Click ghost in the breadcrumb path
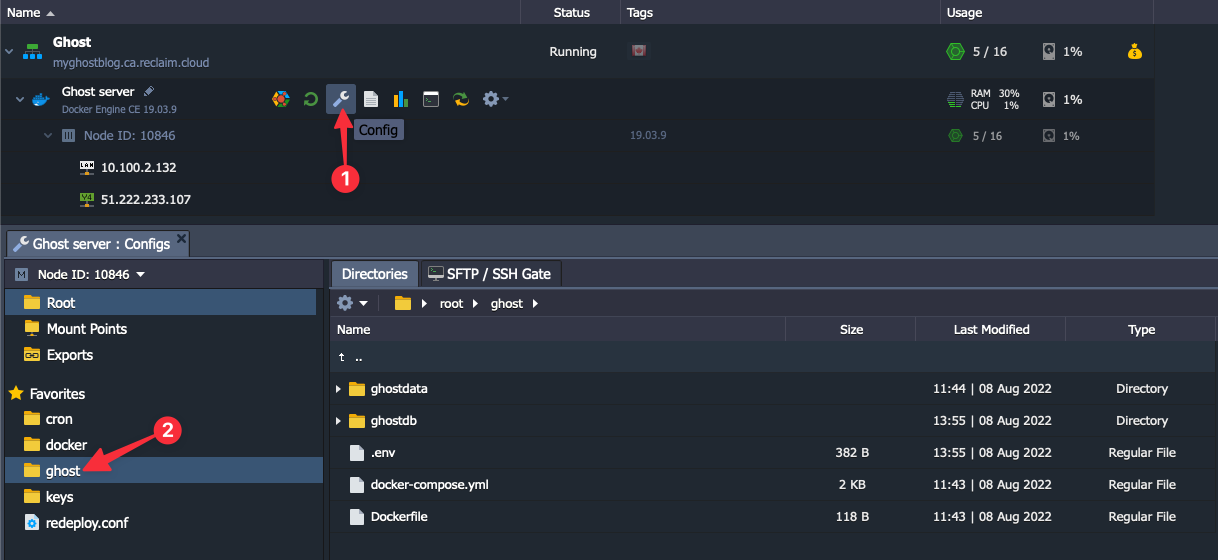Viewport: 1218px width, 560px height. tap(507, 303)
